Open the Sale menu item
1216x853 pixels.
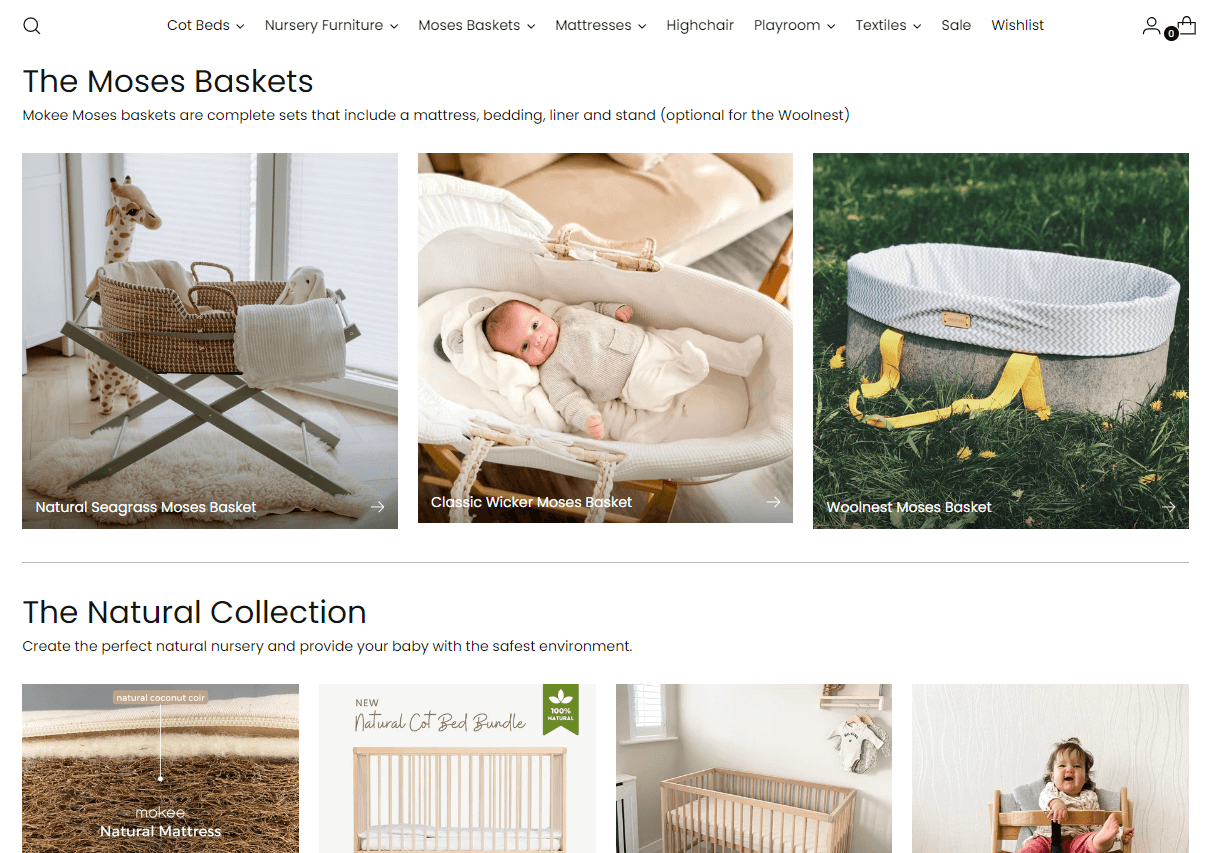click(x=956, y=25)
